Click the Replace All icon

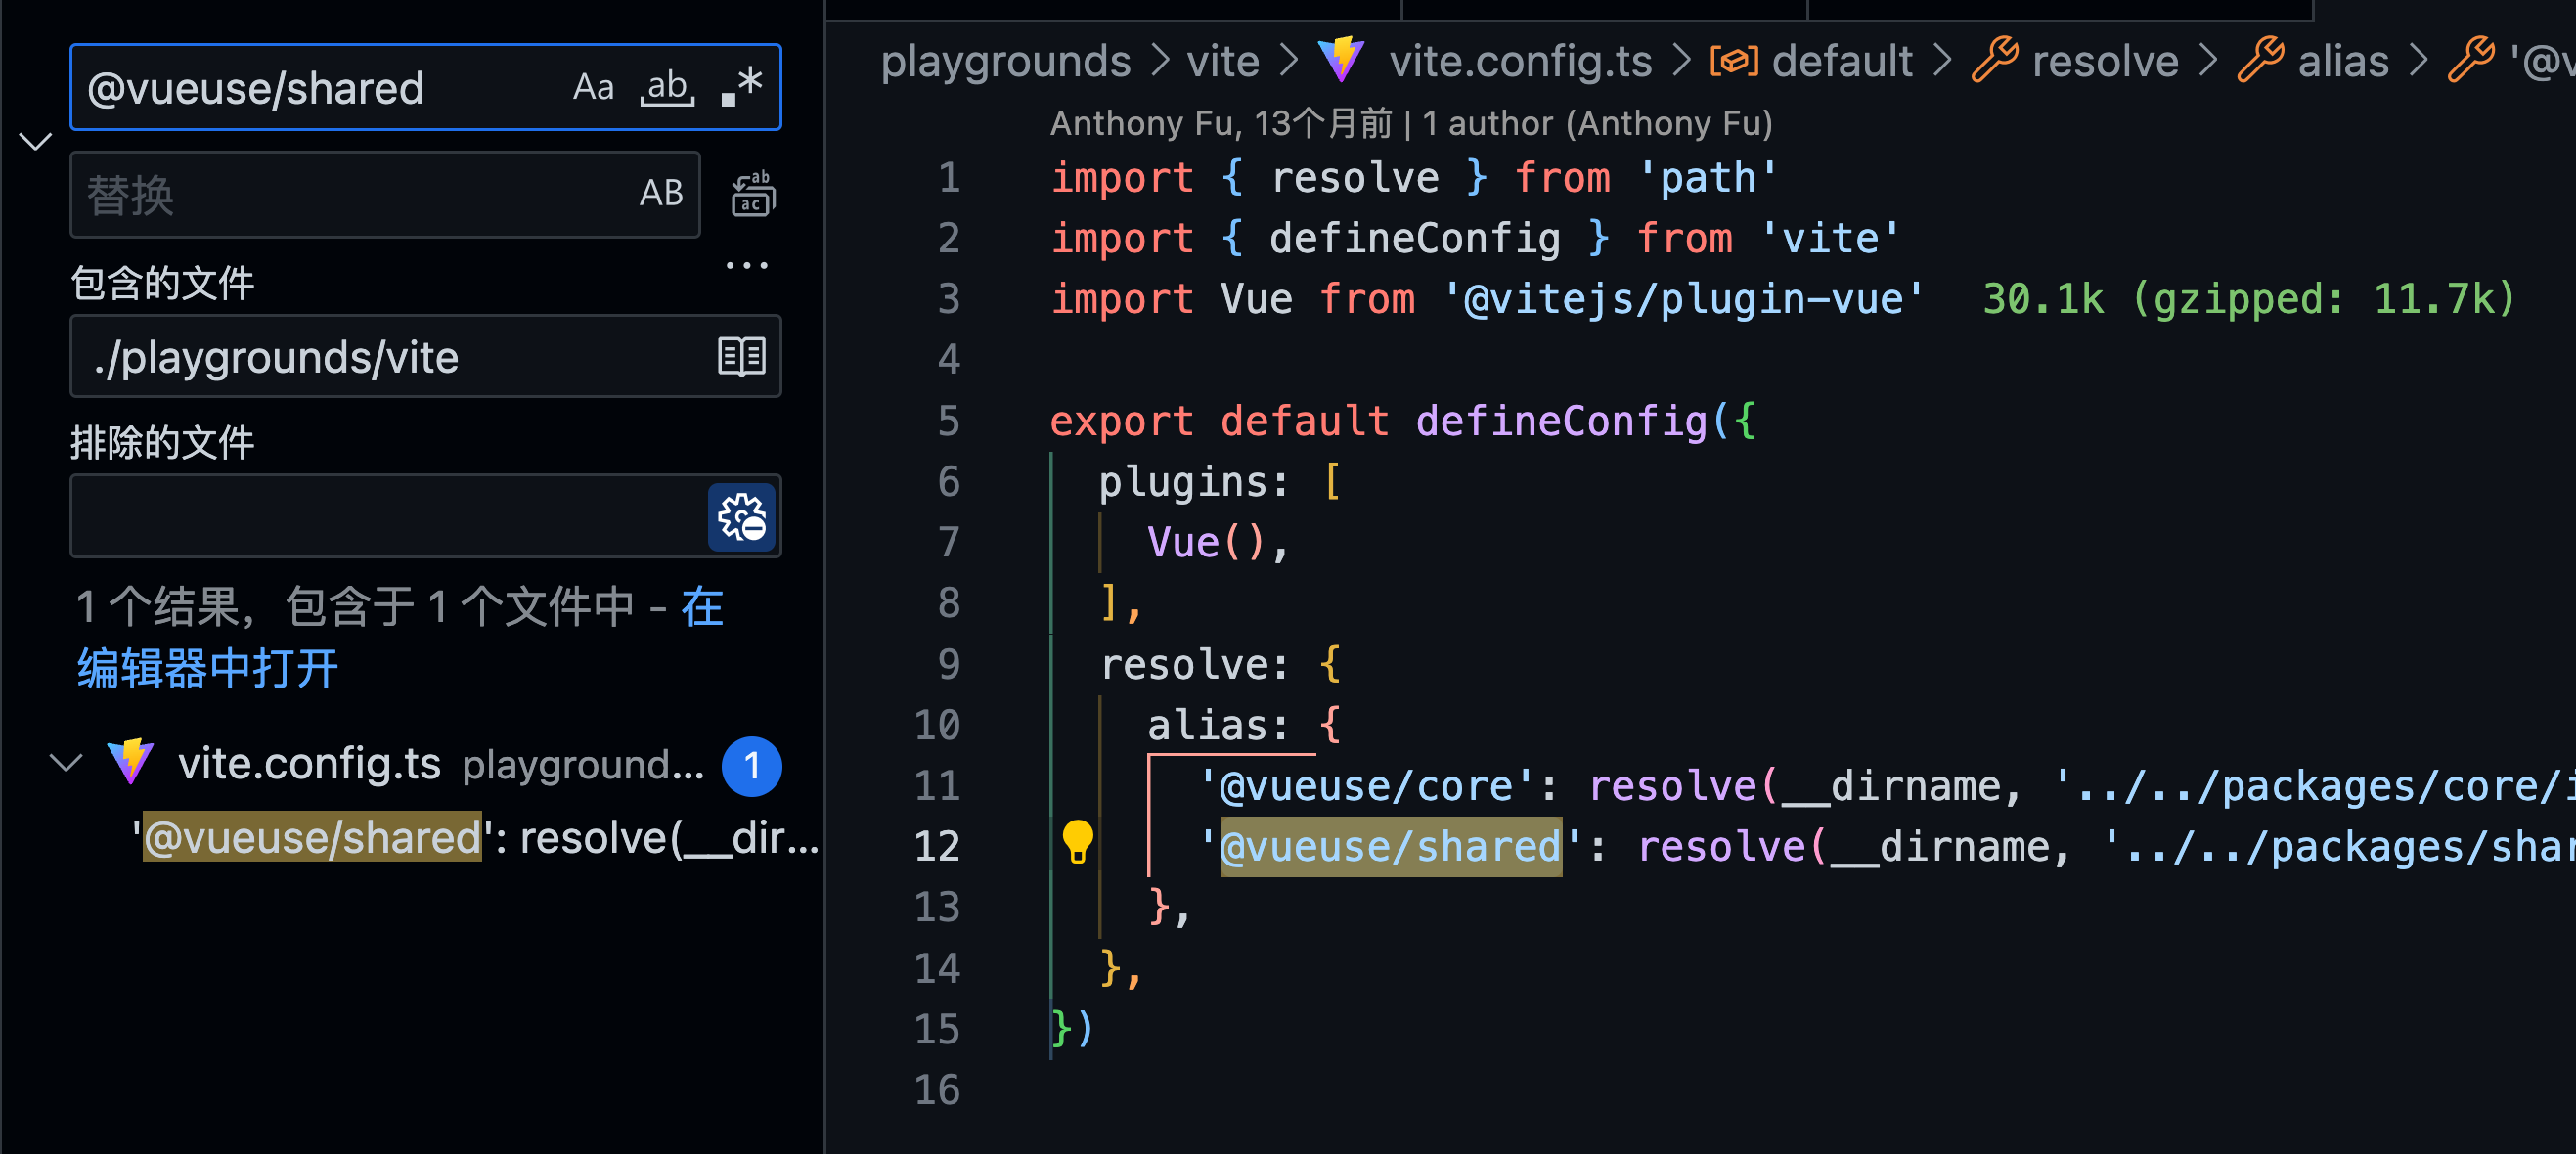[752, 194]
